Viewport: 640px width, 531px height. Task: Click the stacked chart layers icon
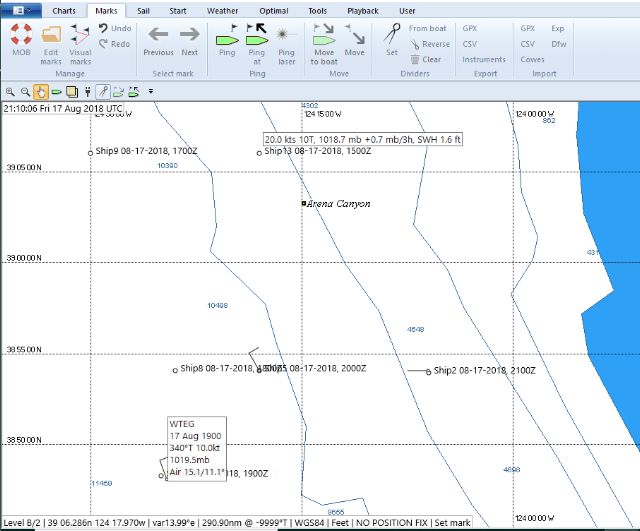72,92
